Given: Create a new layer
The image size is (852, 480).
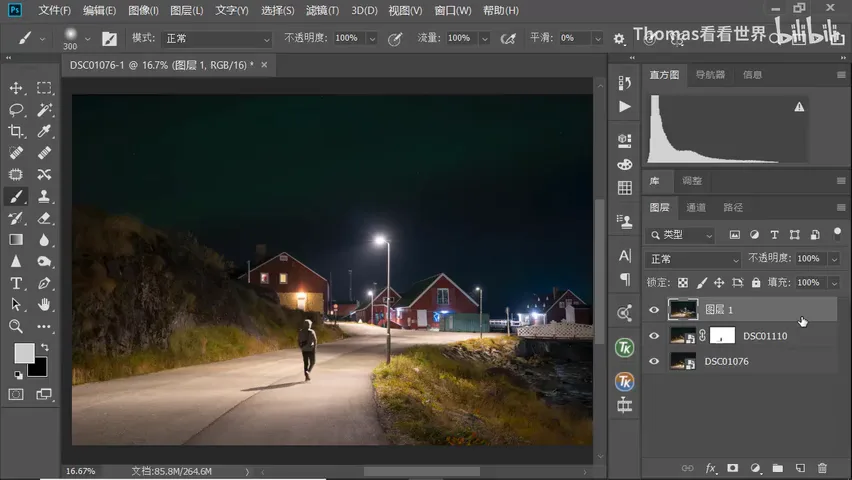Looking at the screenshot, I should tap(800, 468).
